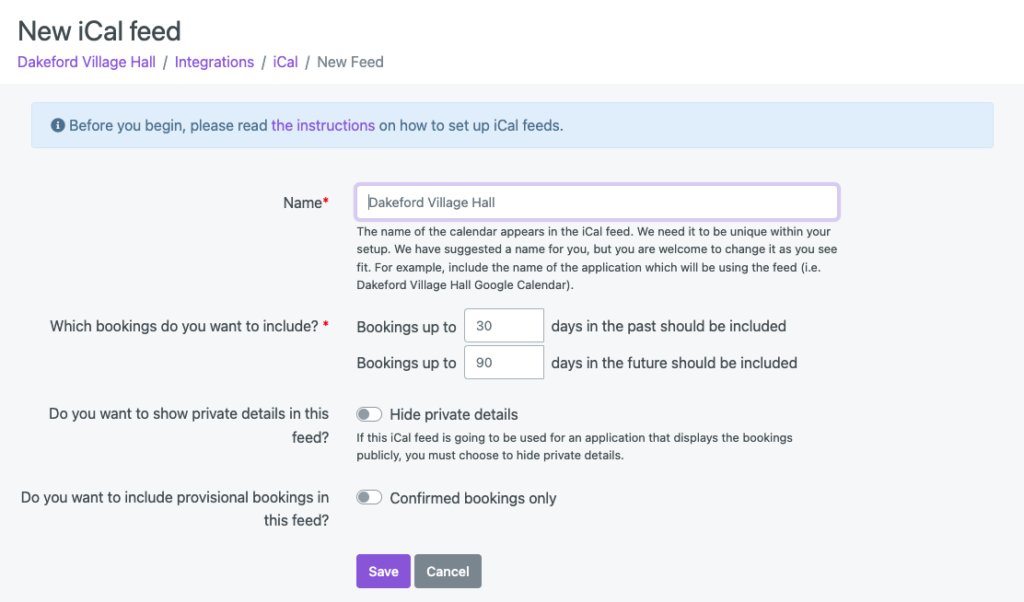Screen dimensions: 1024x602
Task: Open the instructions link
Action: pos(323,125)
